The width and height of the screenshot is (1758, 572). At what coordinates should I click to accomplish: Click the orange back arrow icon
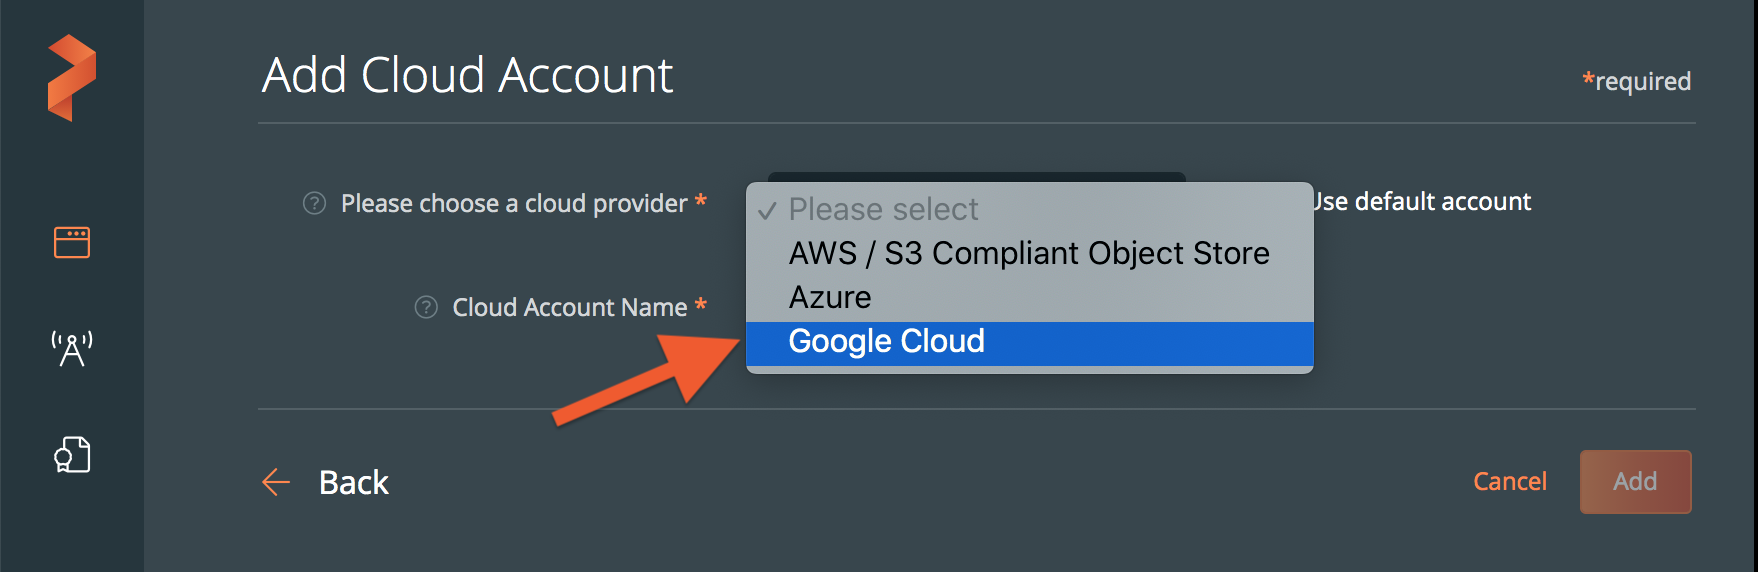coord(276,482)
